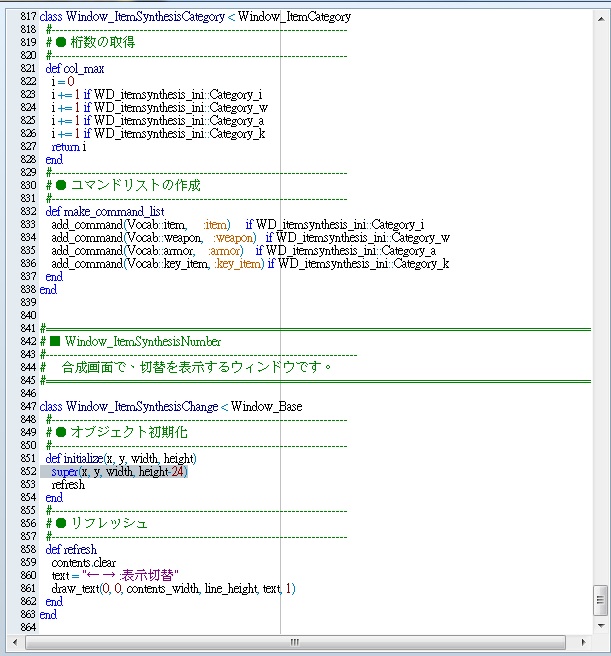Screen dimensions: 611x656
Task: Click add_command line for Vocab::key_item
Action: pos(250,264)
